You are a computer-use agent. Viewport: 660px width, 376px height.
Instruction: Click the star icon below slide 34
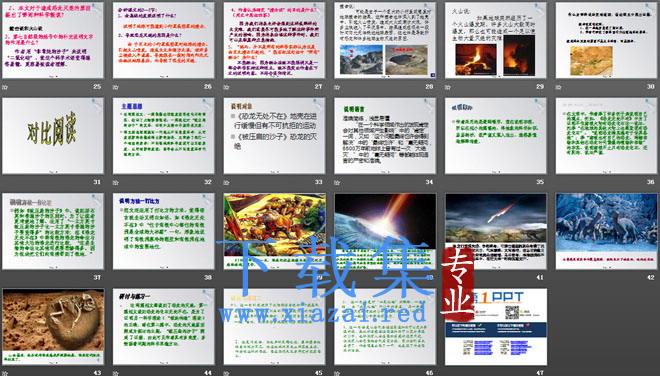point(337,183)
